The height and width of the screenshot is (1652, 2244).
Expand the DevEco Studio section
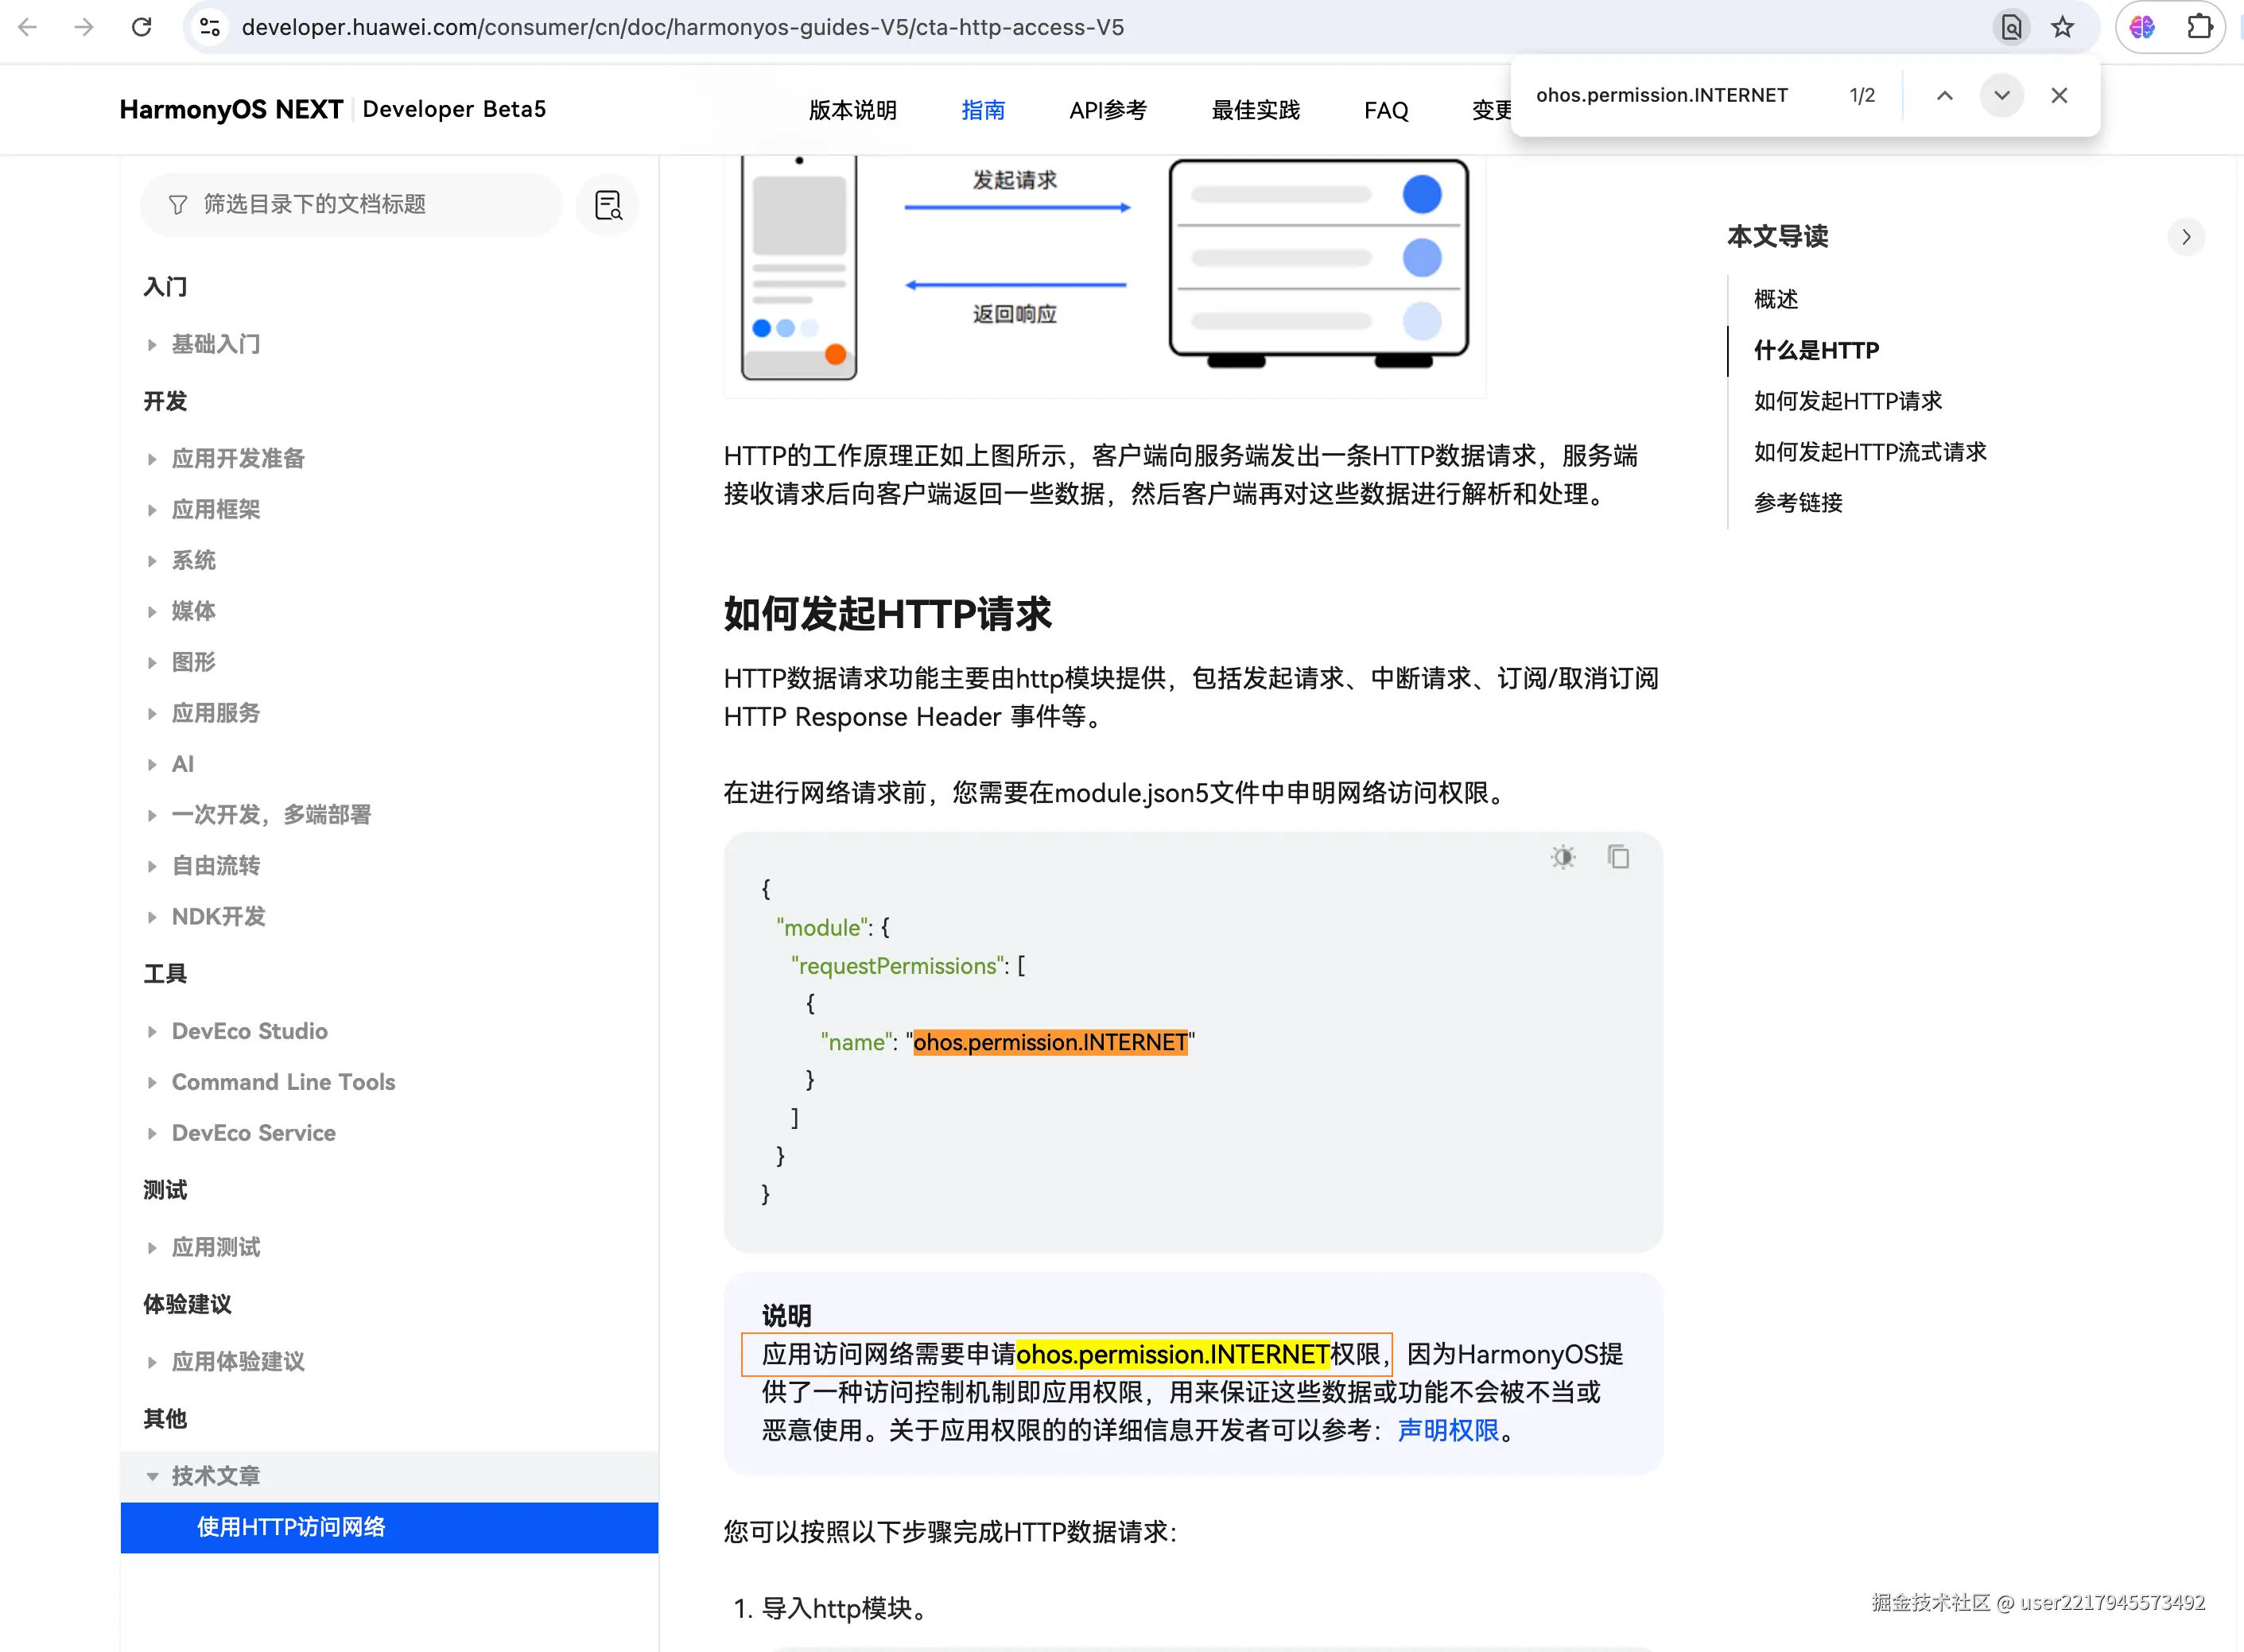pyautogui.click(x=152, y=1031)
